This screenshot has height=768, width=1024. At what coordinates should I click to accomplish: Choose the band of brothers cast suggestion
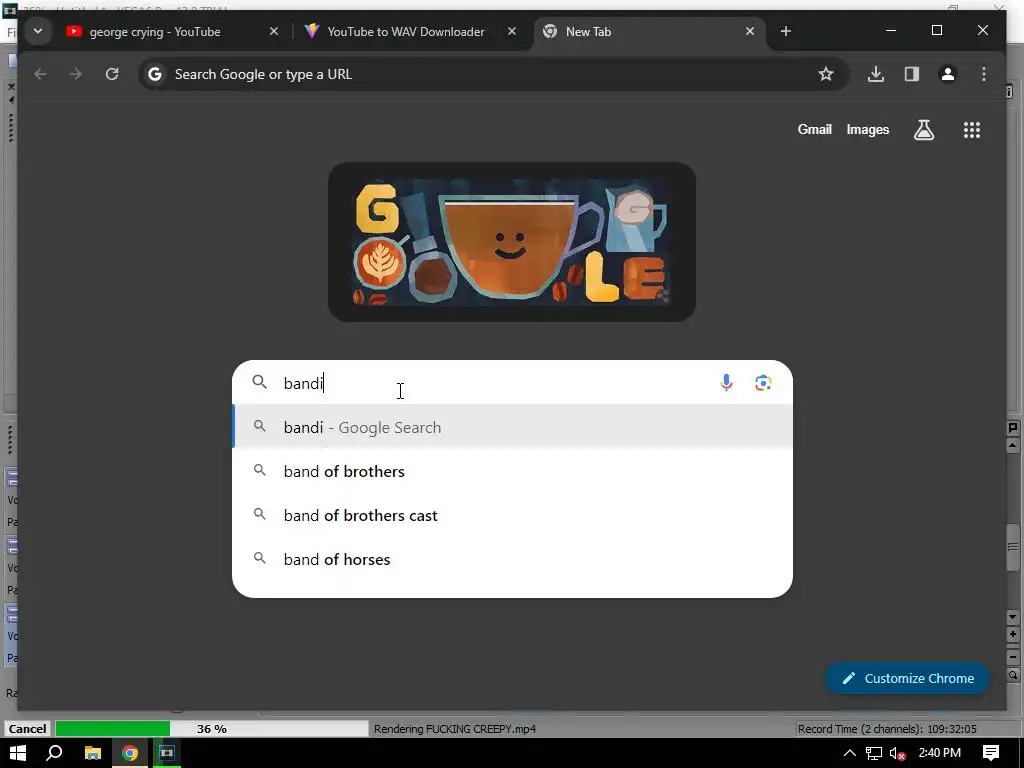(513, 515)
